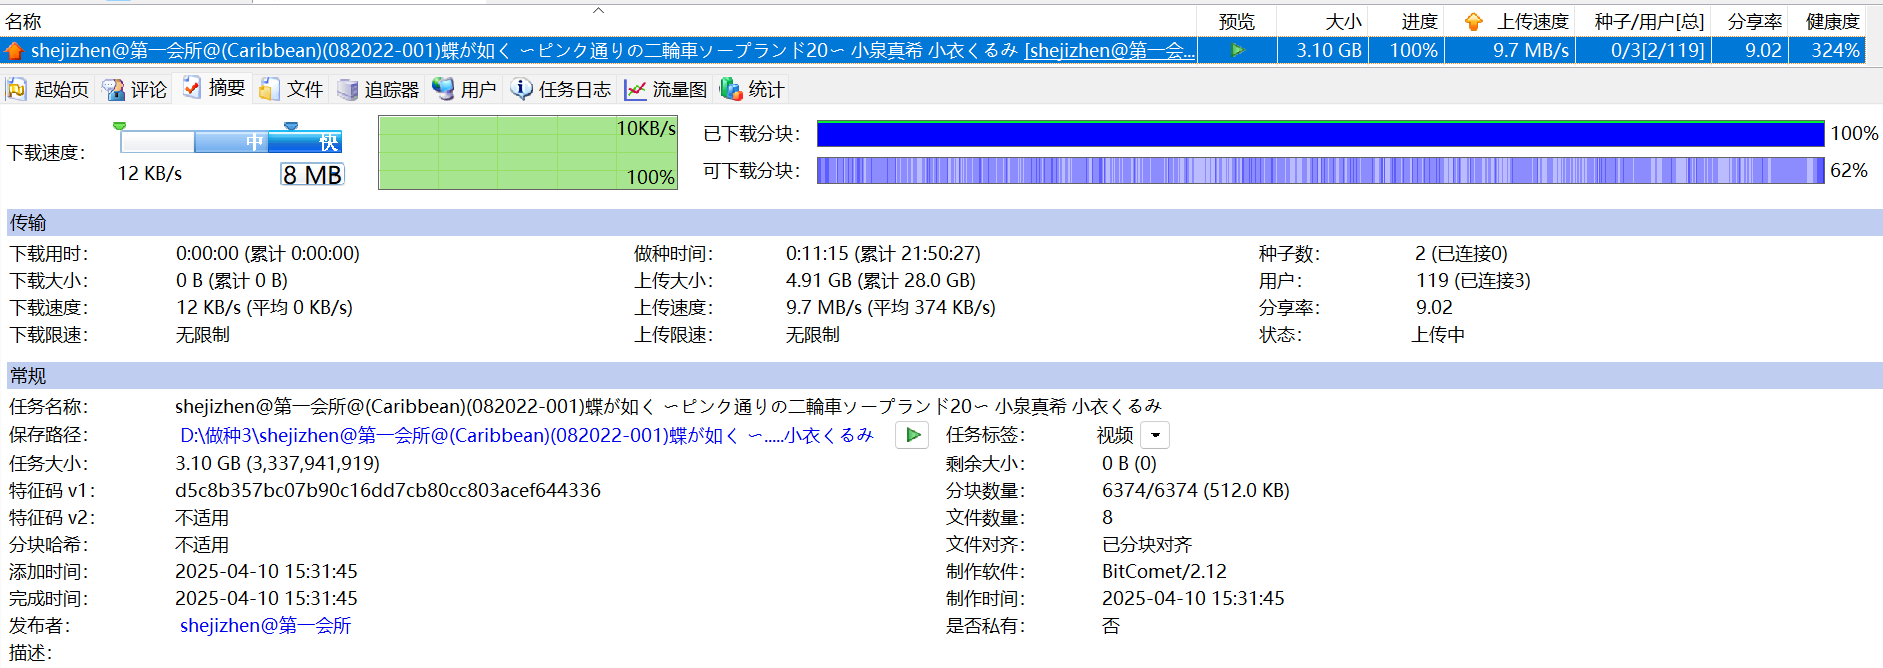
Task: Switch to the 评论 tab
Action: (135, 89)
